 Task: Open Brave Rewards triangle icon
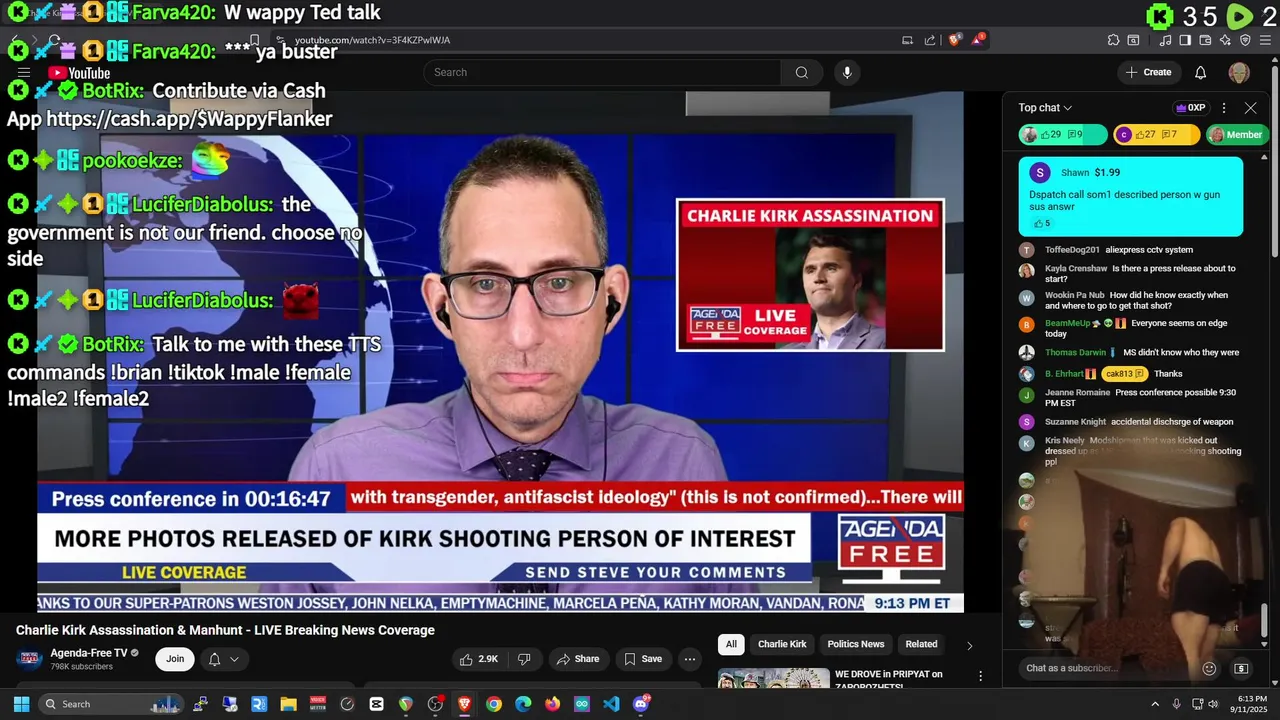(x=978, y=40)
